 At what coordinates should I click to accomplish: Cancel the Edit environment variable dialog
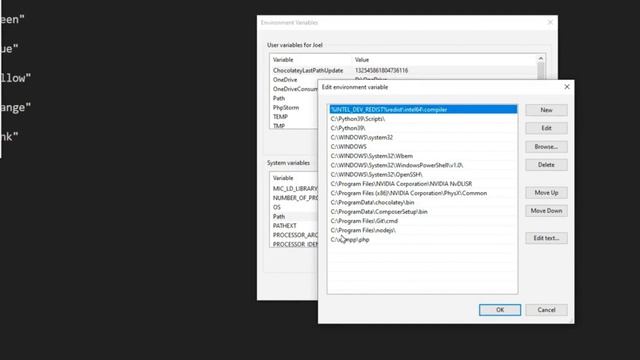point(546,310)
